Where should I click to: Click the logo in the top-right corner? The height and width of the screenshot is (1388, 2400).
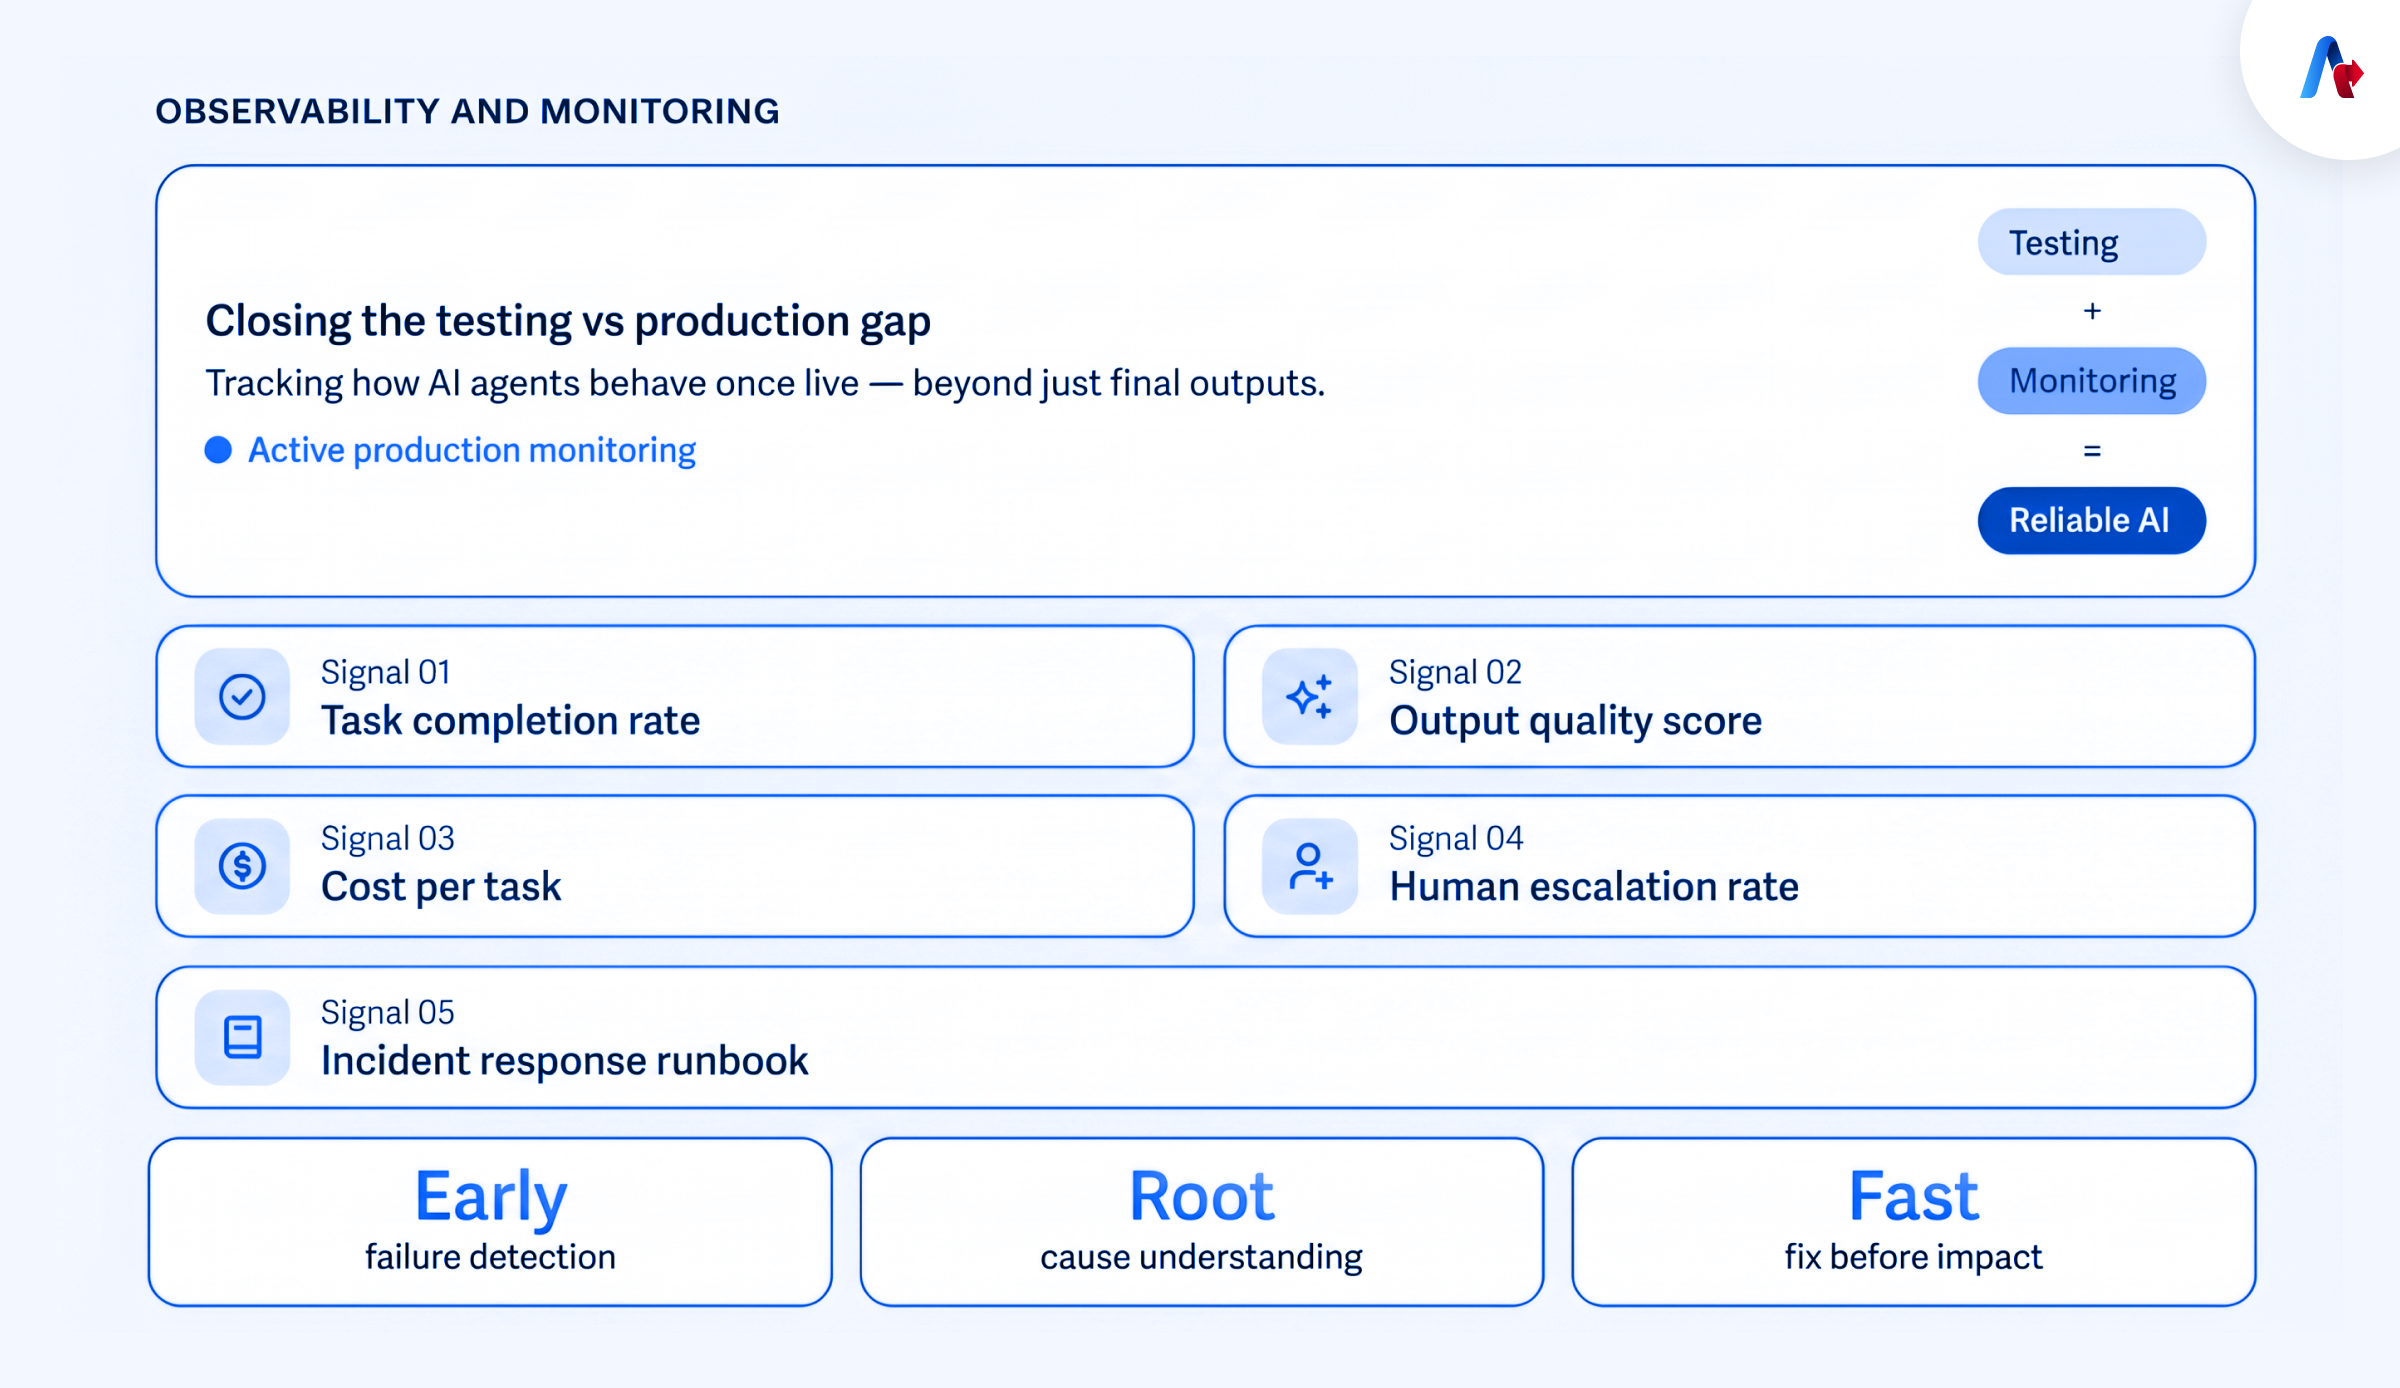[x=2331, y=68]
